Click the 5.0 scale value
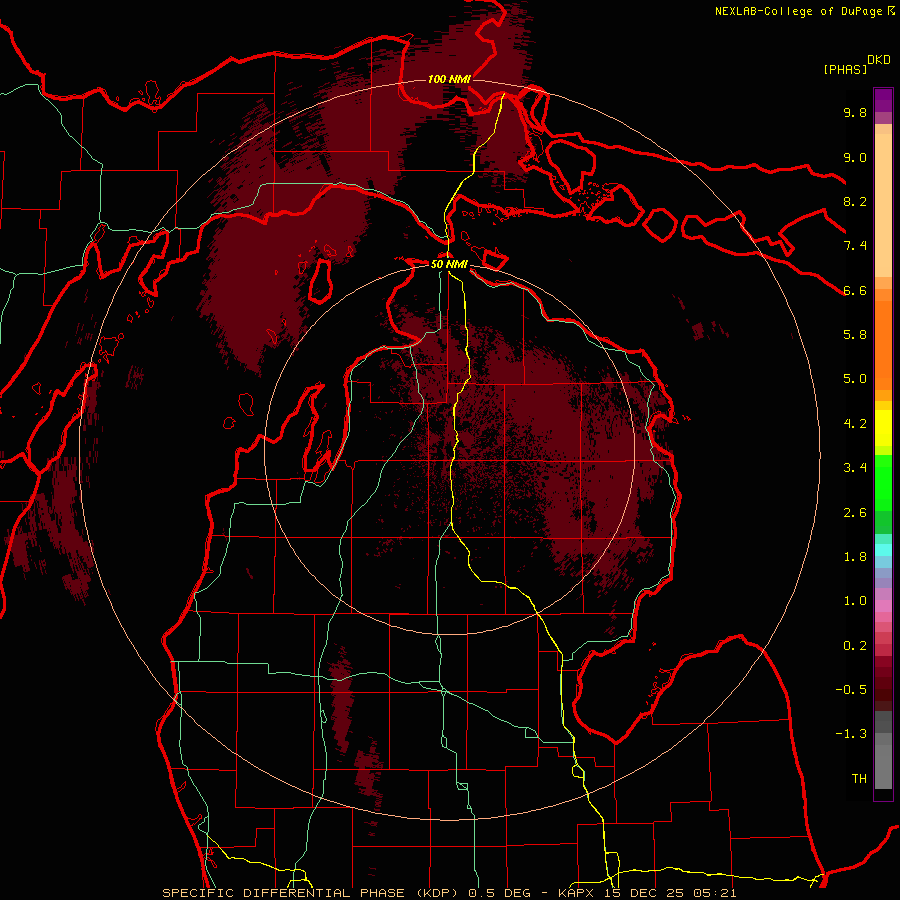Image resolution: width=900 pixels, height=900 pixels. pyautogui.click(x=855, y=379)
